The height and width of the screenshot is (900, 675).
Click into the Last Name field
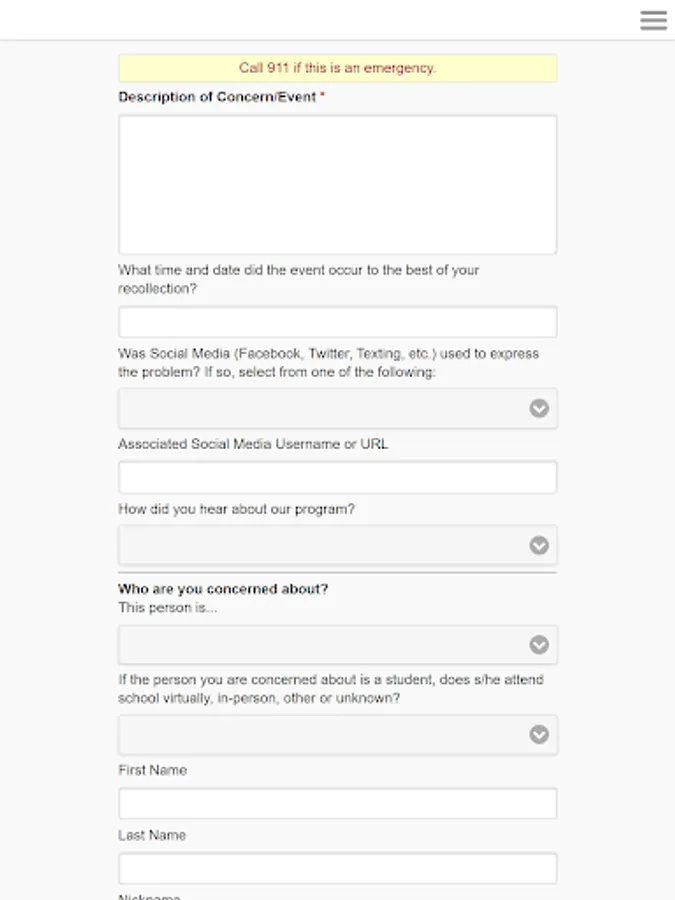tap(338, 868)
